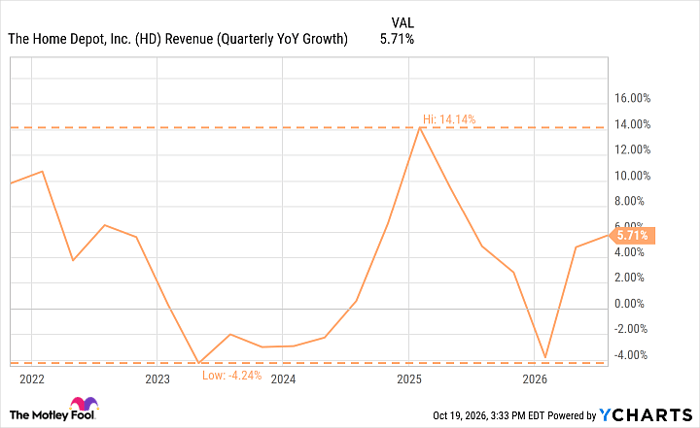Screen dimensions: 700x428
Task: Click the 2025 x-axis label
Action: [x=409, y=379]
